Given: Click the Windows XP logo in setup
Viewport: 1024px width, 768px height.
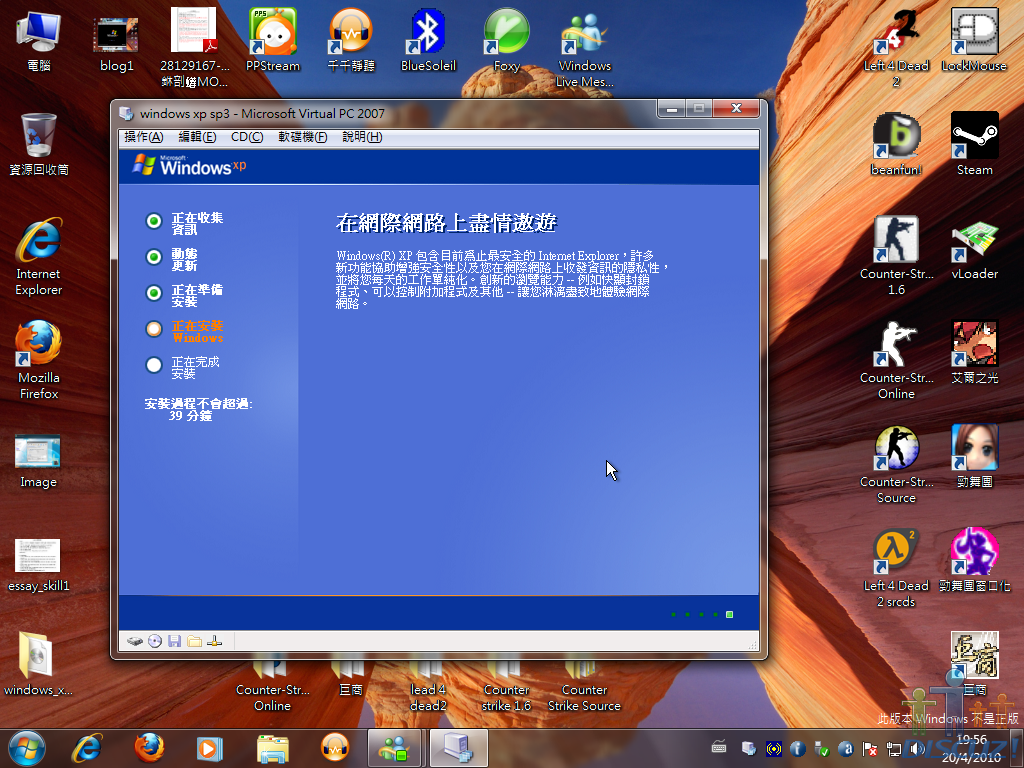Looking at the screenshot, I should pos(189,165).
